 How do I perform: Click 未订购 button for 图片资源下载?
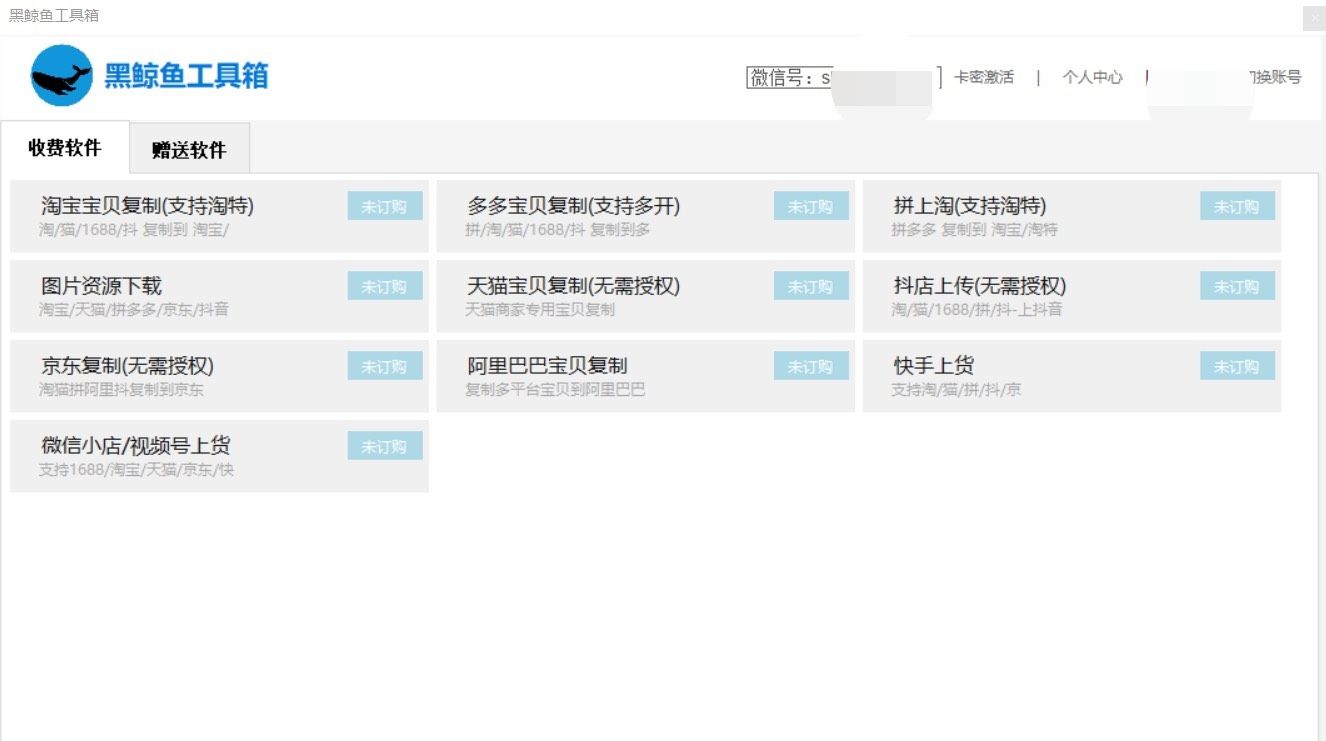(x=385, y=286)
